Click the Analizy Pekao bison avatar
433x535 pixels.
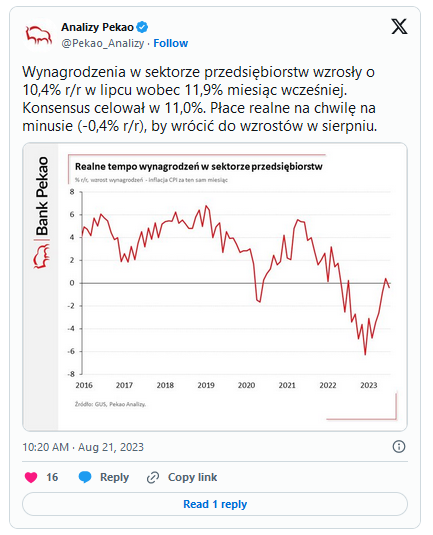point(38,35)
